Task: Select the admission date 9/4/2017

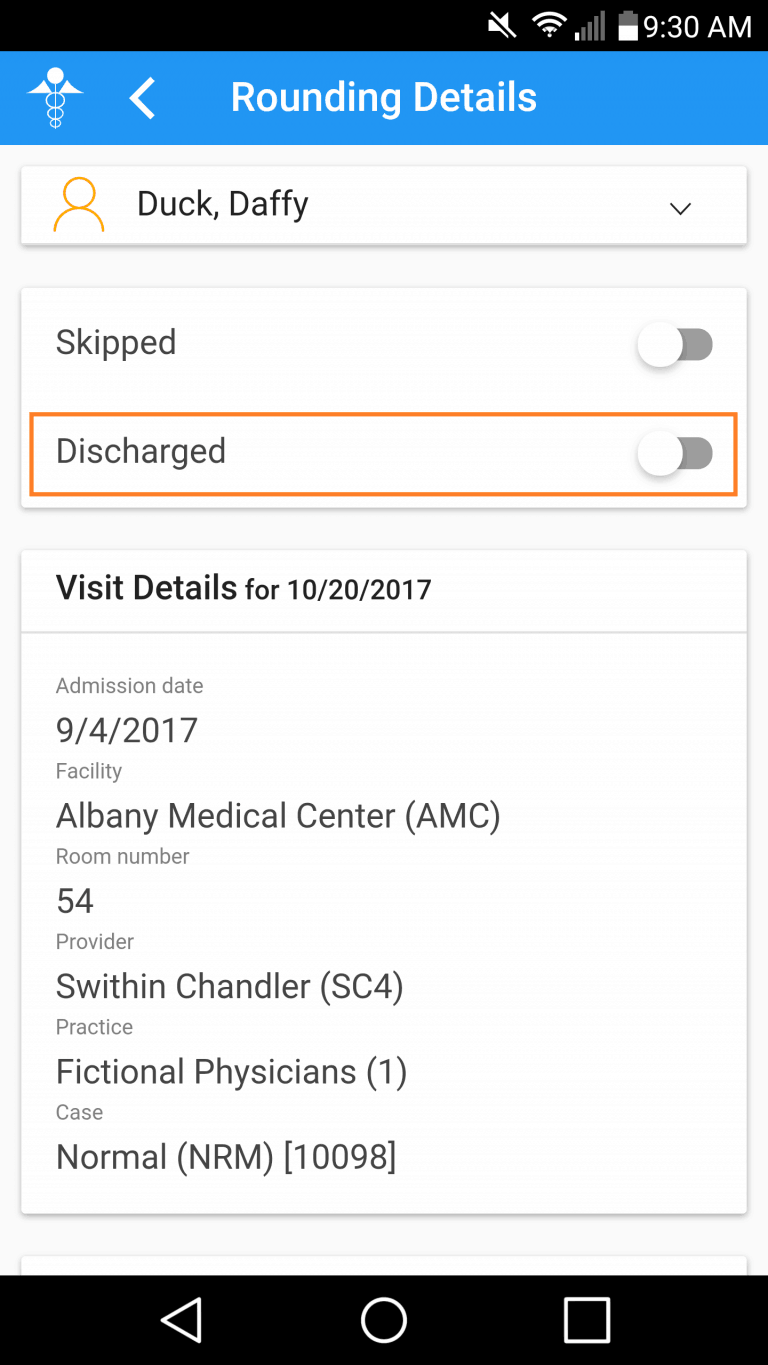Action: click(127, 730)
